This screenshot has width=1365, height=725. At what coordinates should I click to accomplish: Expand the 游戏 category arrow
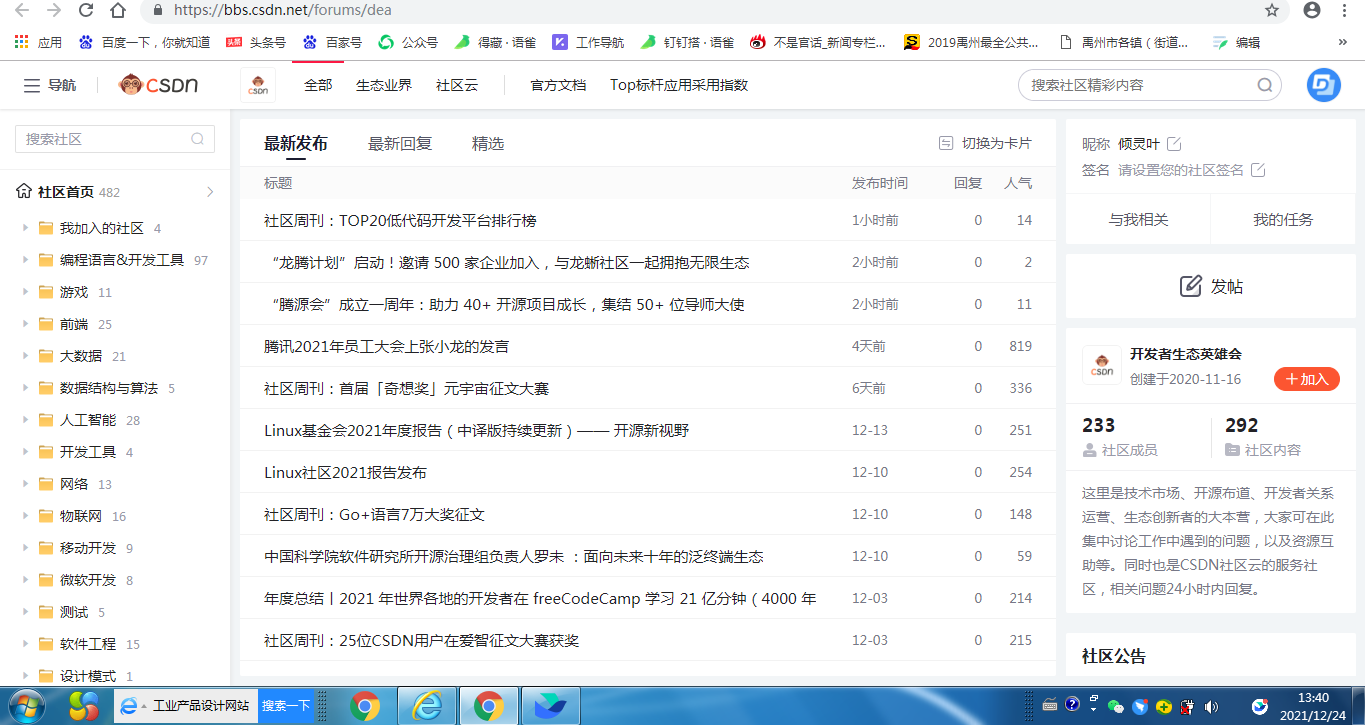pyautogui.click(x=25, y=292)
